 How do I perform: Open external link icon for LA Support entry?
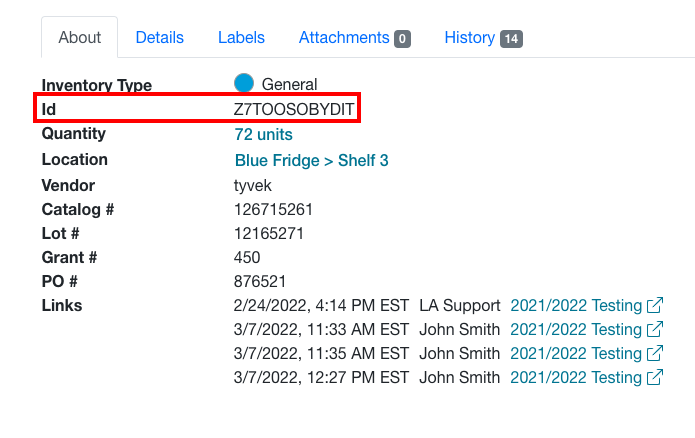pos(655,305)
